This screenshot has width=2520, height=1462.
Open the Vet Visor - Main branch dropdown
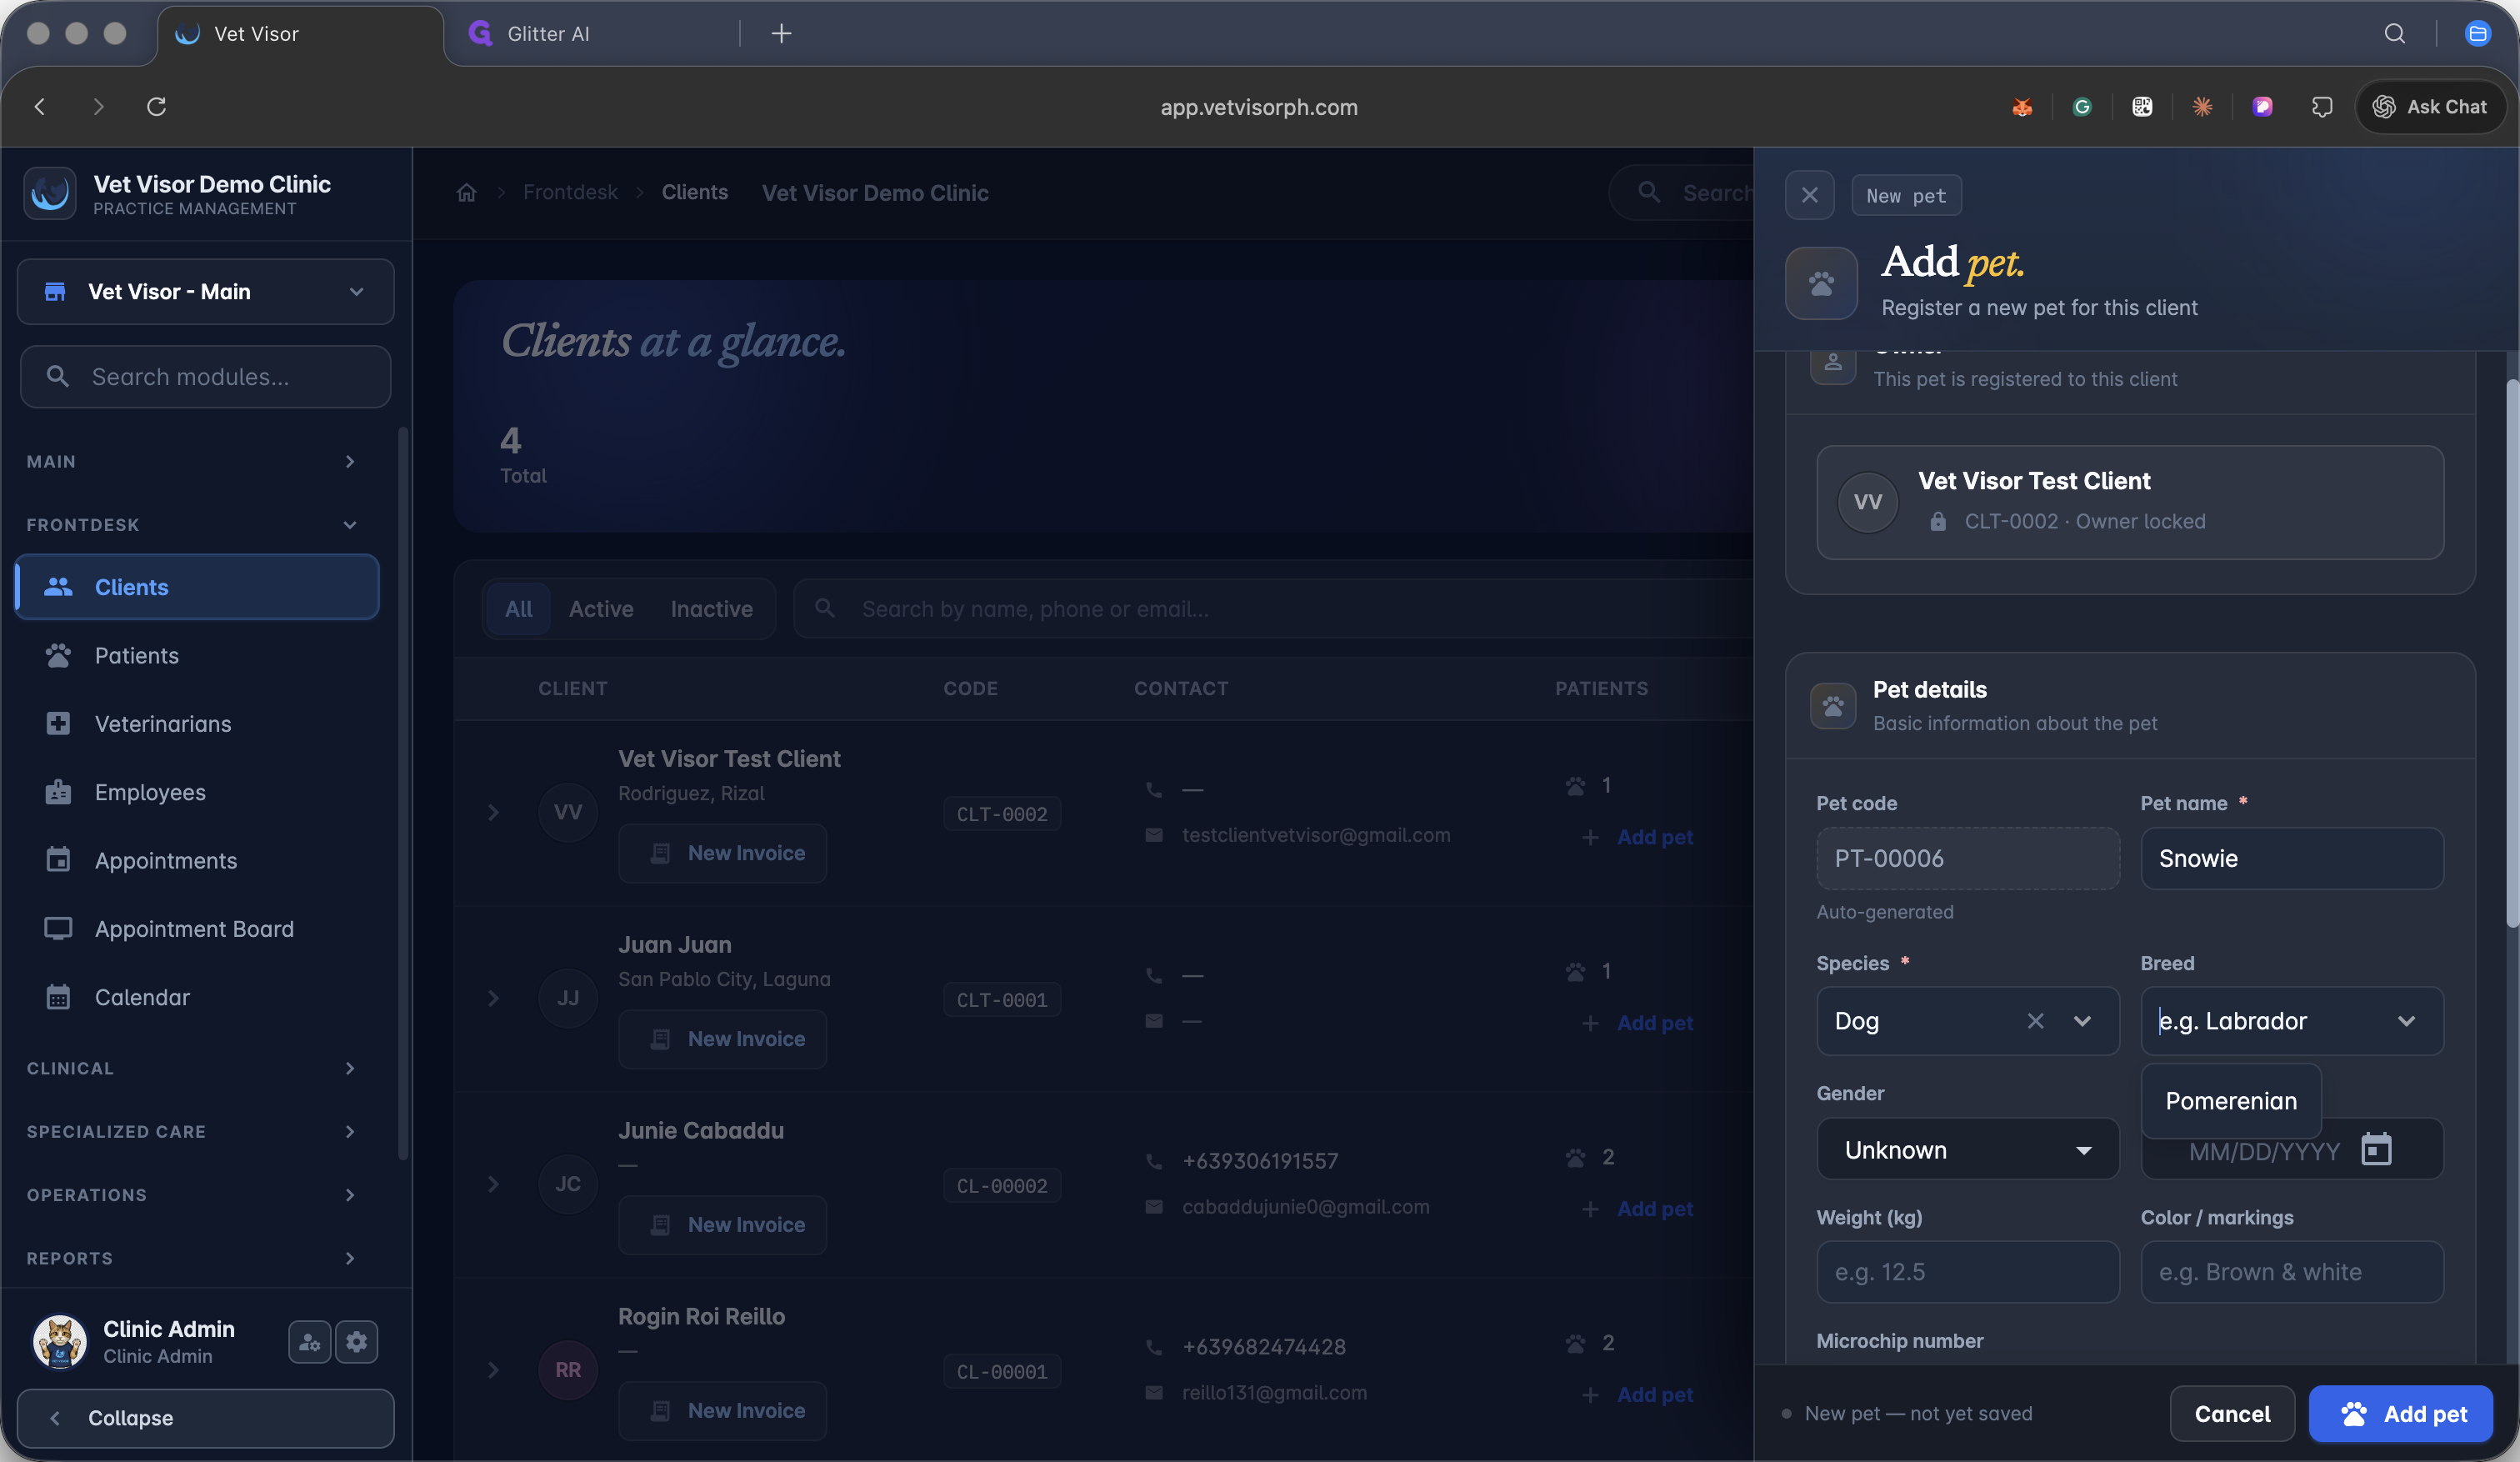tap(206, 292)
